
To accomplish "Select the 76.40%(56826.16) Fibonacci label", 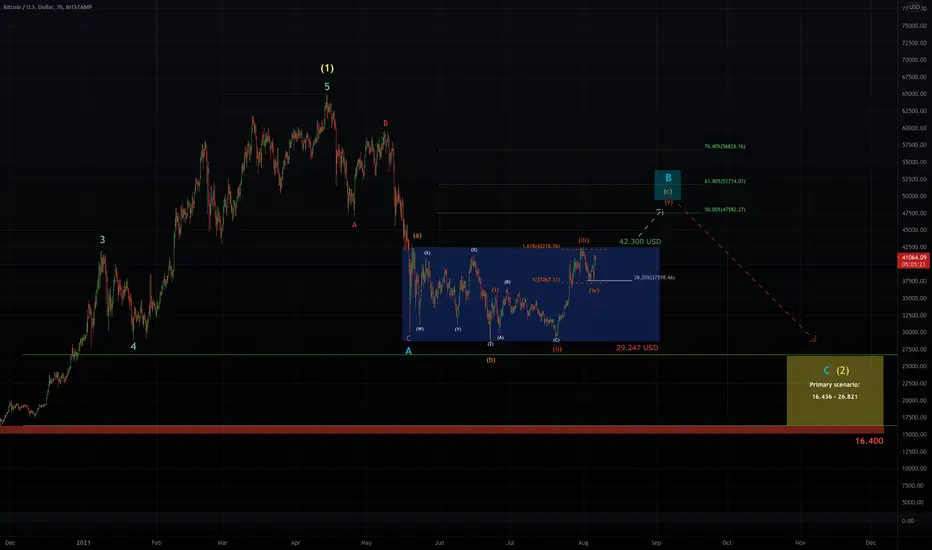I will pos(725,146).
